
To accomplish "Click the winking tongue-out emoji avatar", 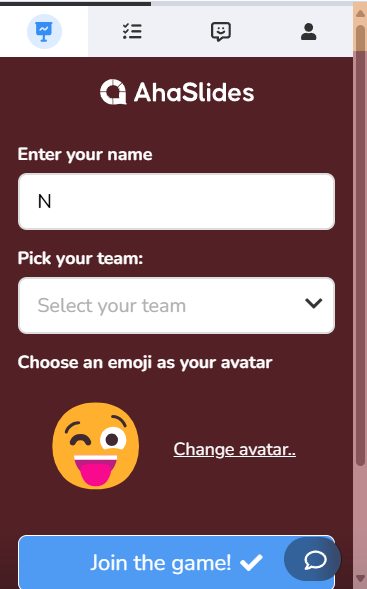I will pyautogui.click(x=96, y=446).
